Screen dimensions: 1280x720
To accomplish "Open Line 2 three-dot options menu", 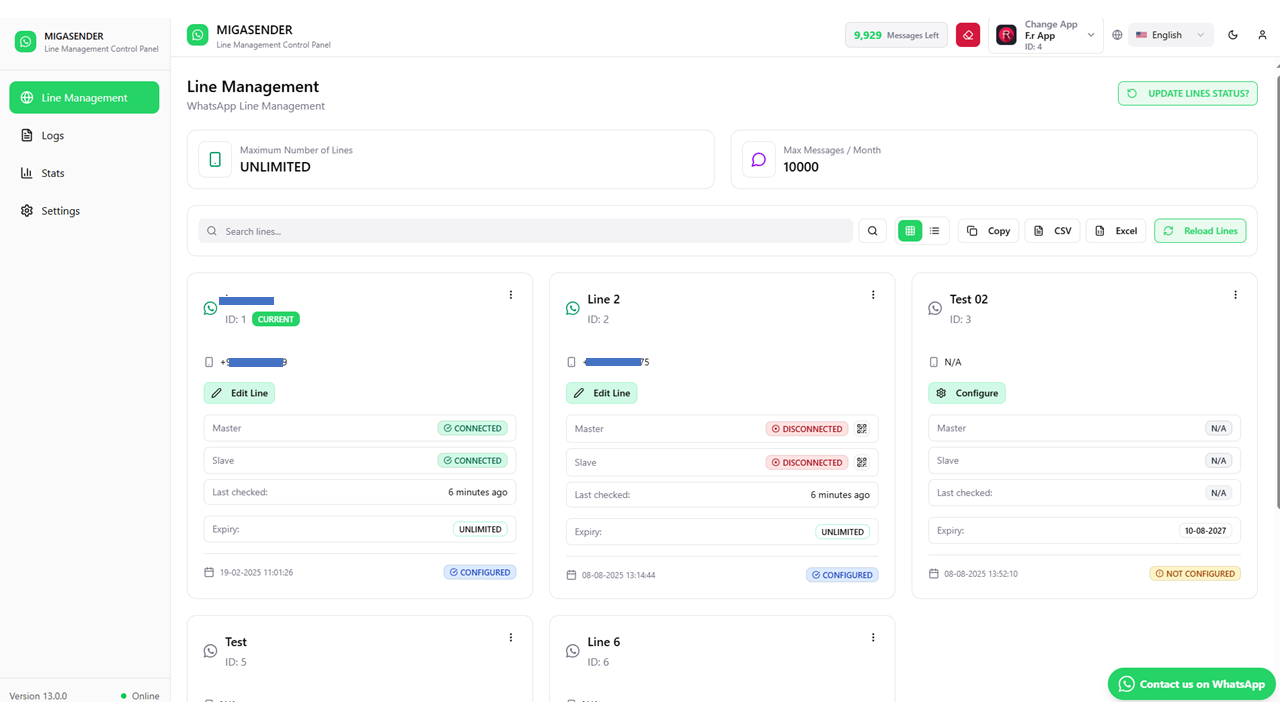I will (x=873, y=295).
